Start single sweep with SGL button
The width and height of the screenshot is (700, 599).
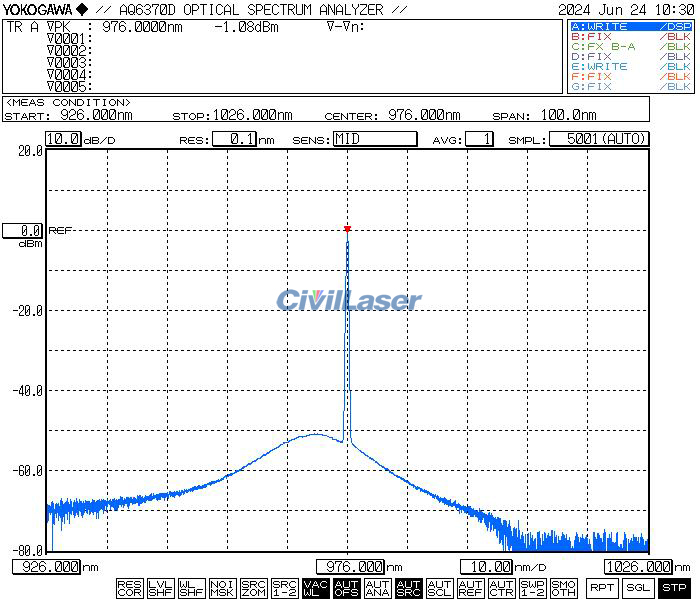coord(638,588)
